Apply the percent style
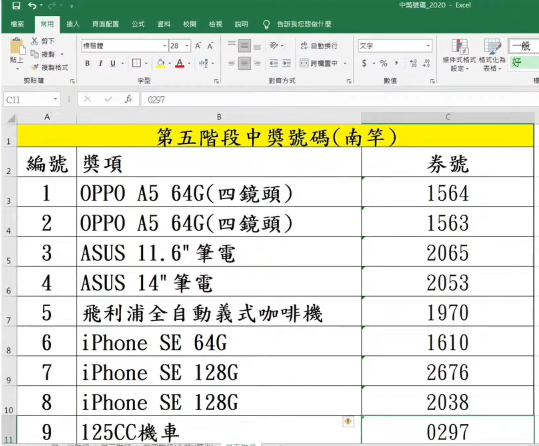Viewport: 539px width, 446px height. click(384, 63)
